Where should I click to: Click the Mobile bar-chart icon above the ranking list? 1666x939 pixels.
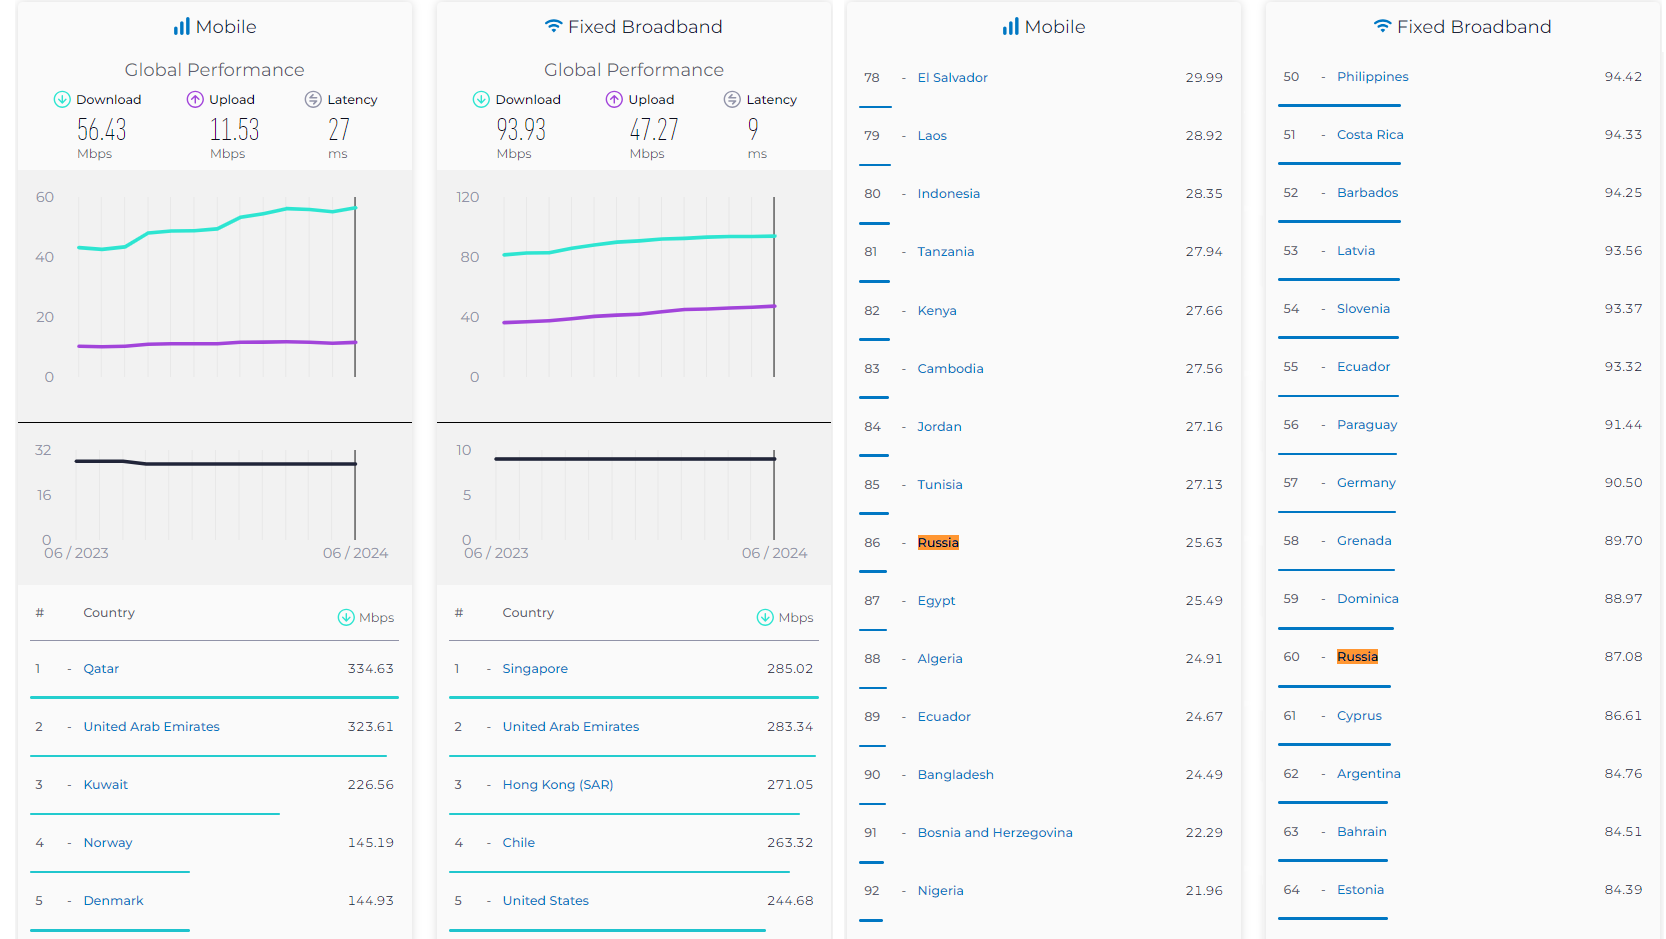tap(1010, 27)
